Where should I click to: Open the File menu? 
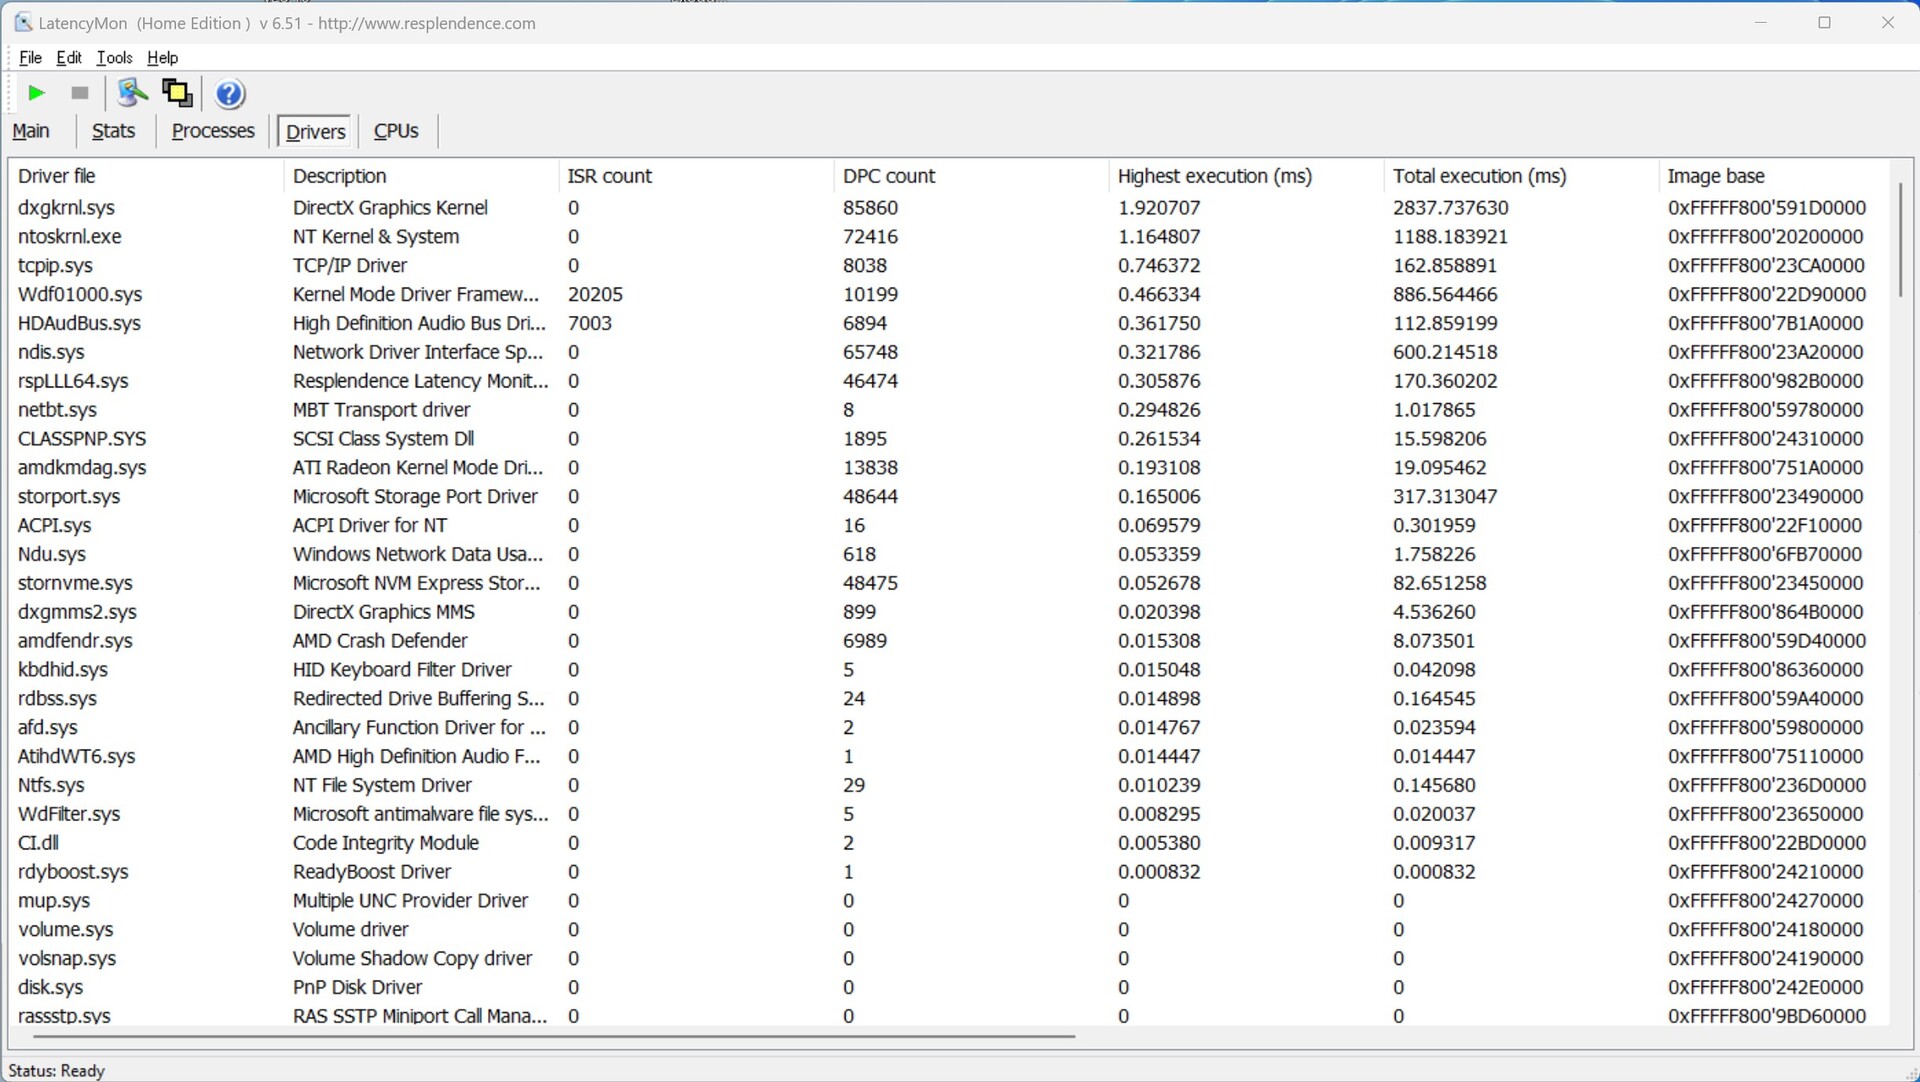30,57
